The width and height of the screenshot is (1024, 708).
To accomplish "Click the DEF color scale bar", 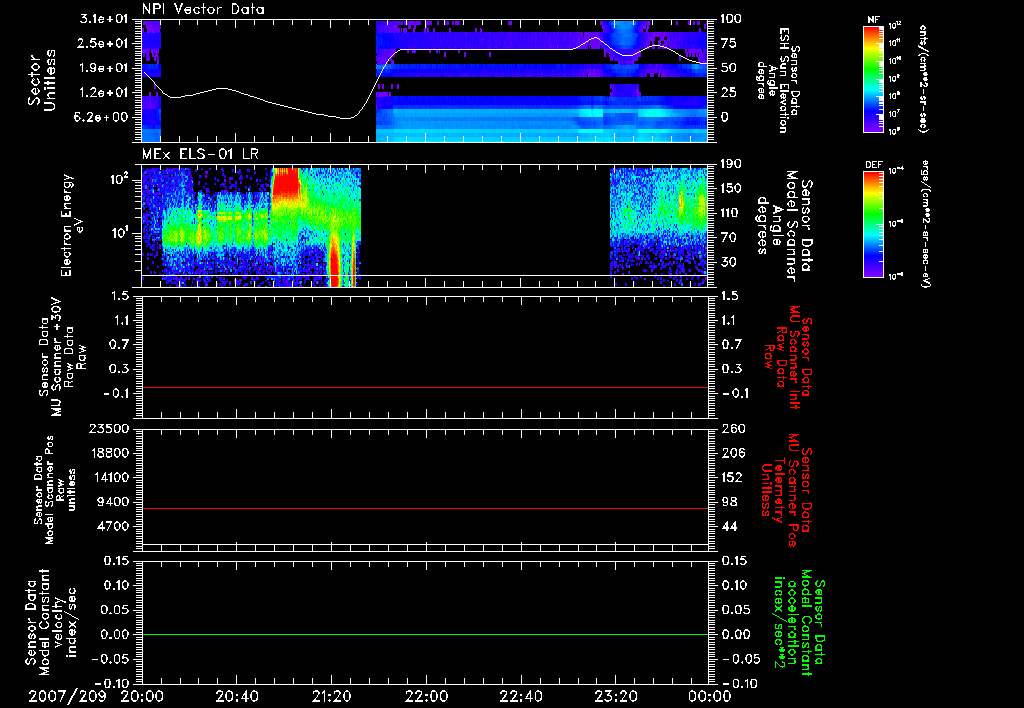I will click(x=873, y=225).
